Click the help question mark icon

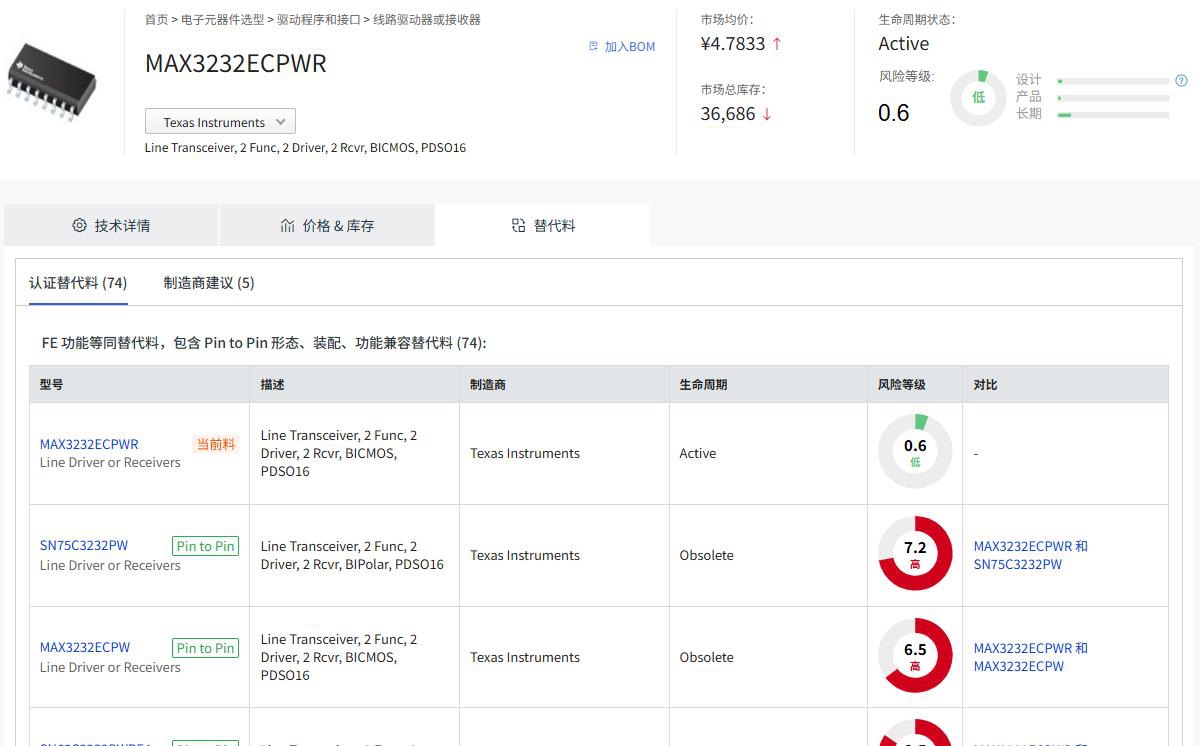click(x=1181, y=81)
